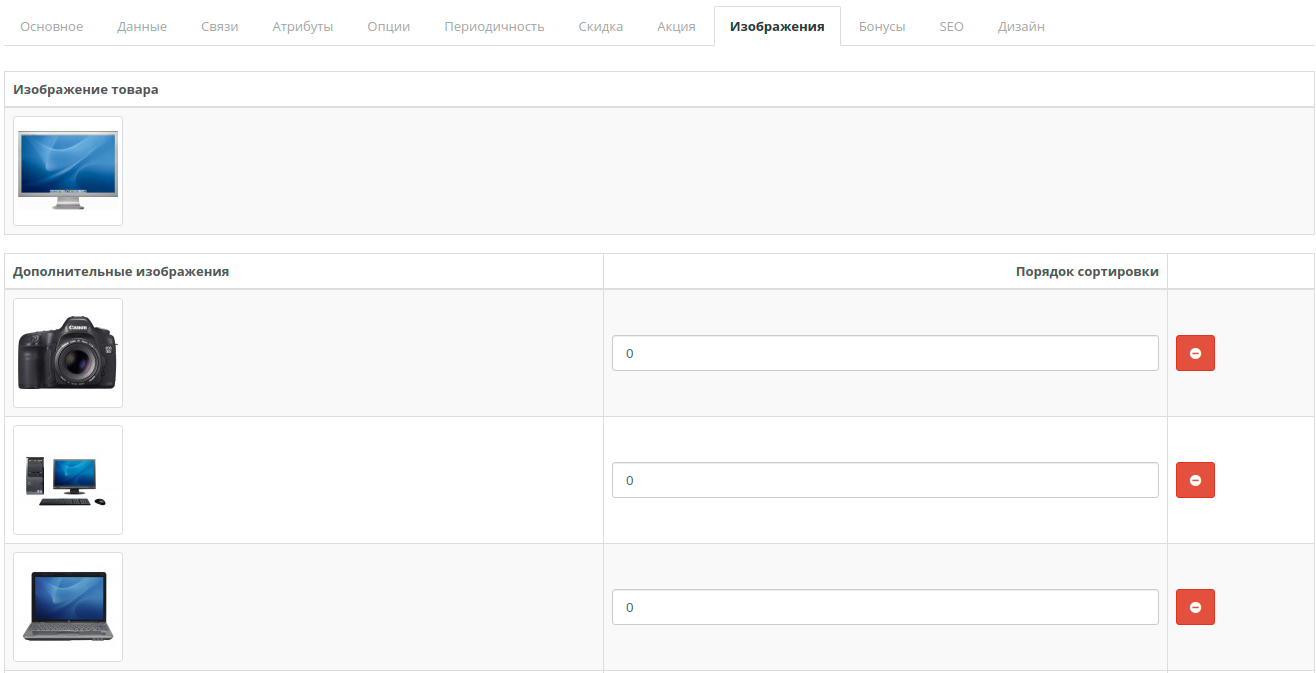The image size is (1316, 673).
Task: Remove the Canon camera additional image
Action: pyautogui.click(x=1195, y=353)
